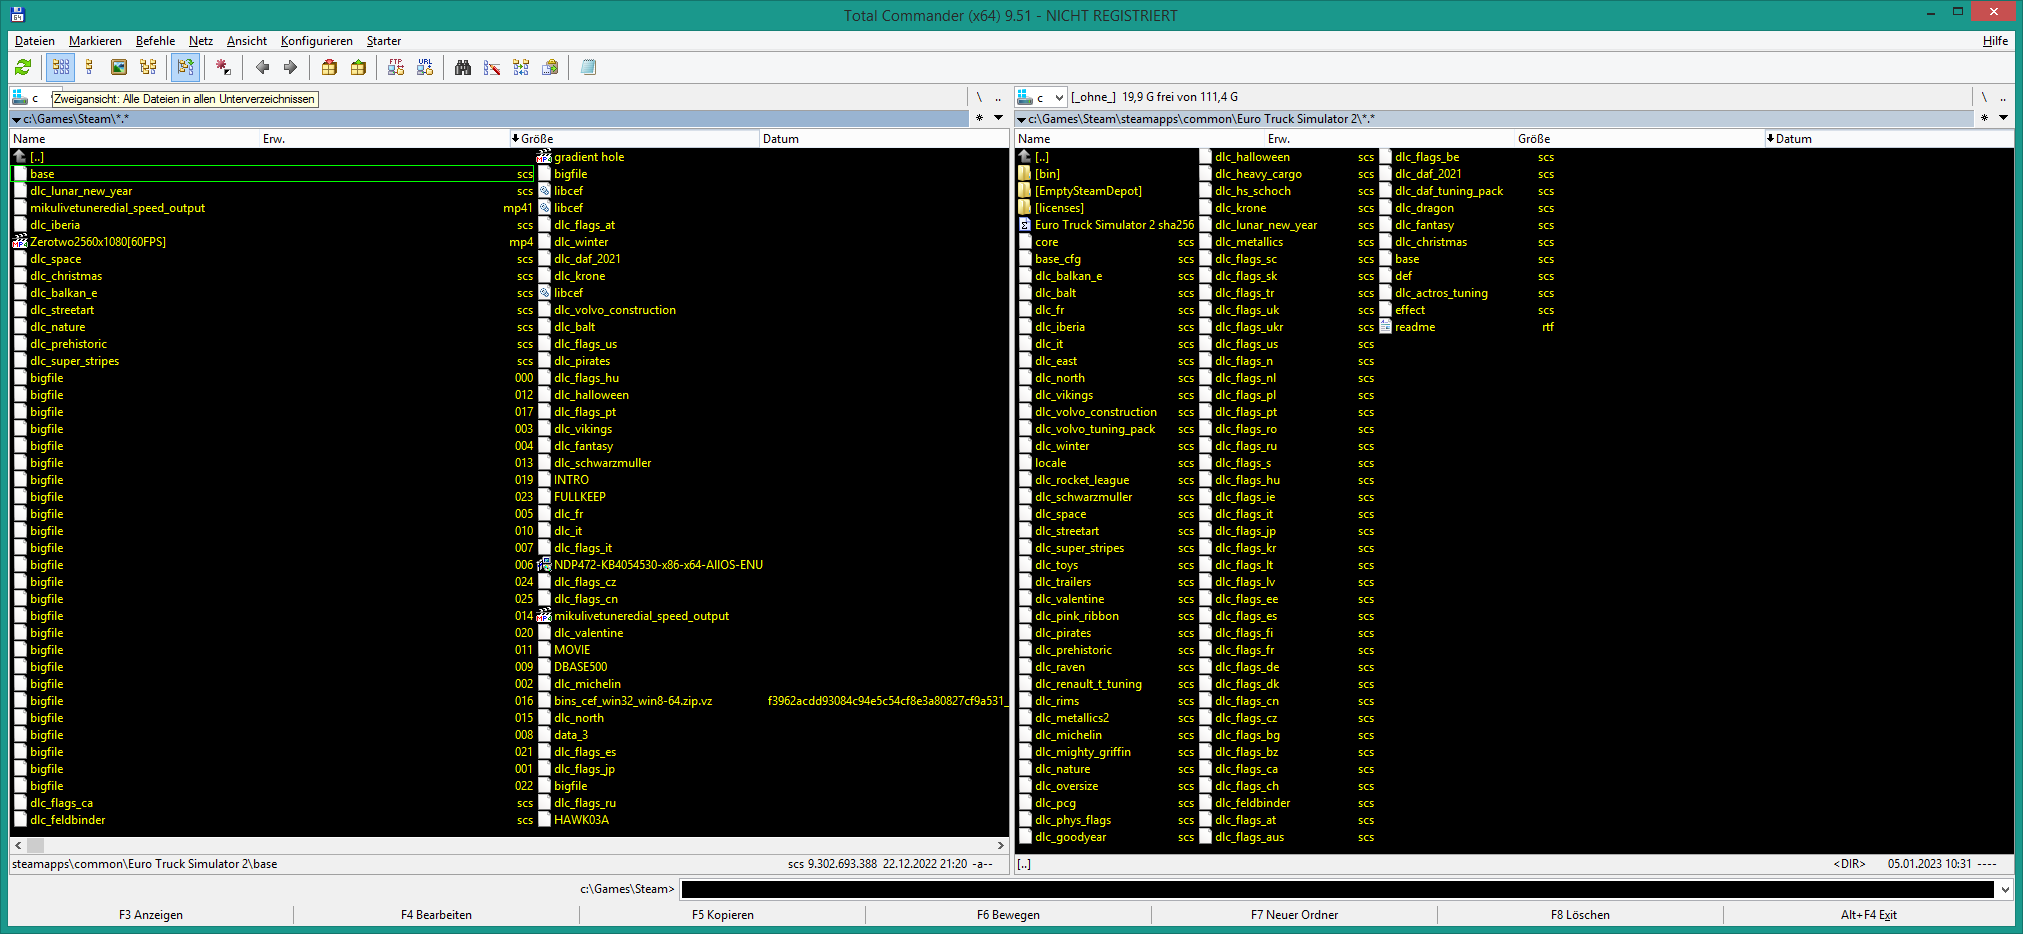Screen dimensions: 2023x934
Task: Click the Alt+F4 Exit button
Action: coord(1868,915)
